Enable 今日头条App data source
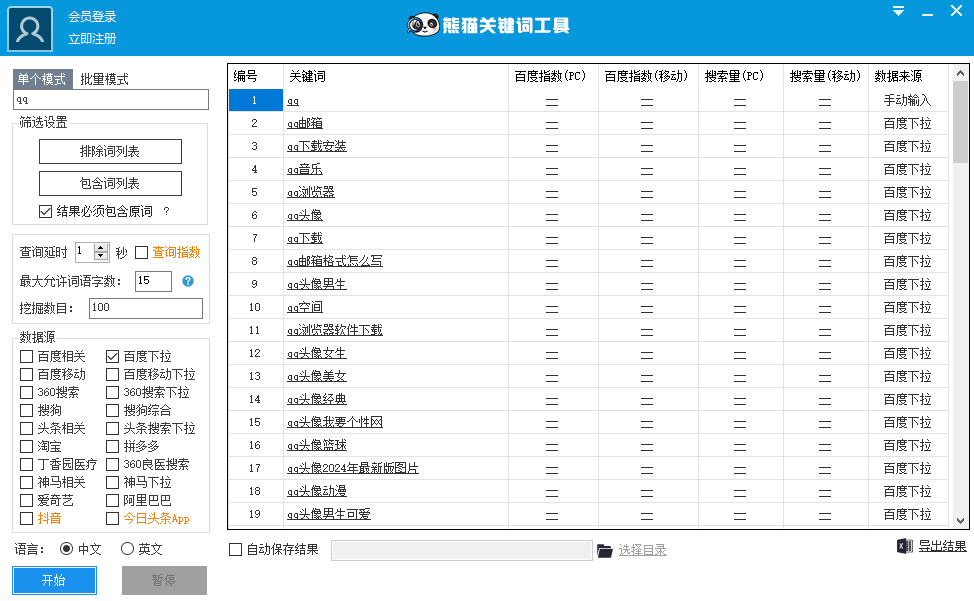 pos(112,518)
